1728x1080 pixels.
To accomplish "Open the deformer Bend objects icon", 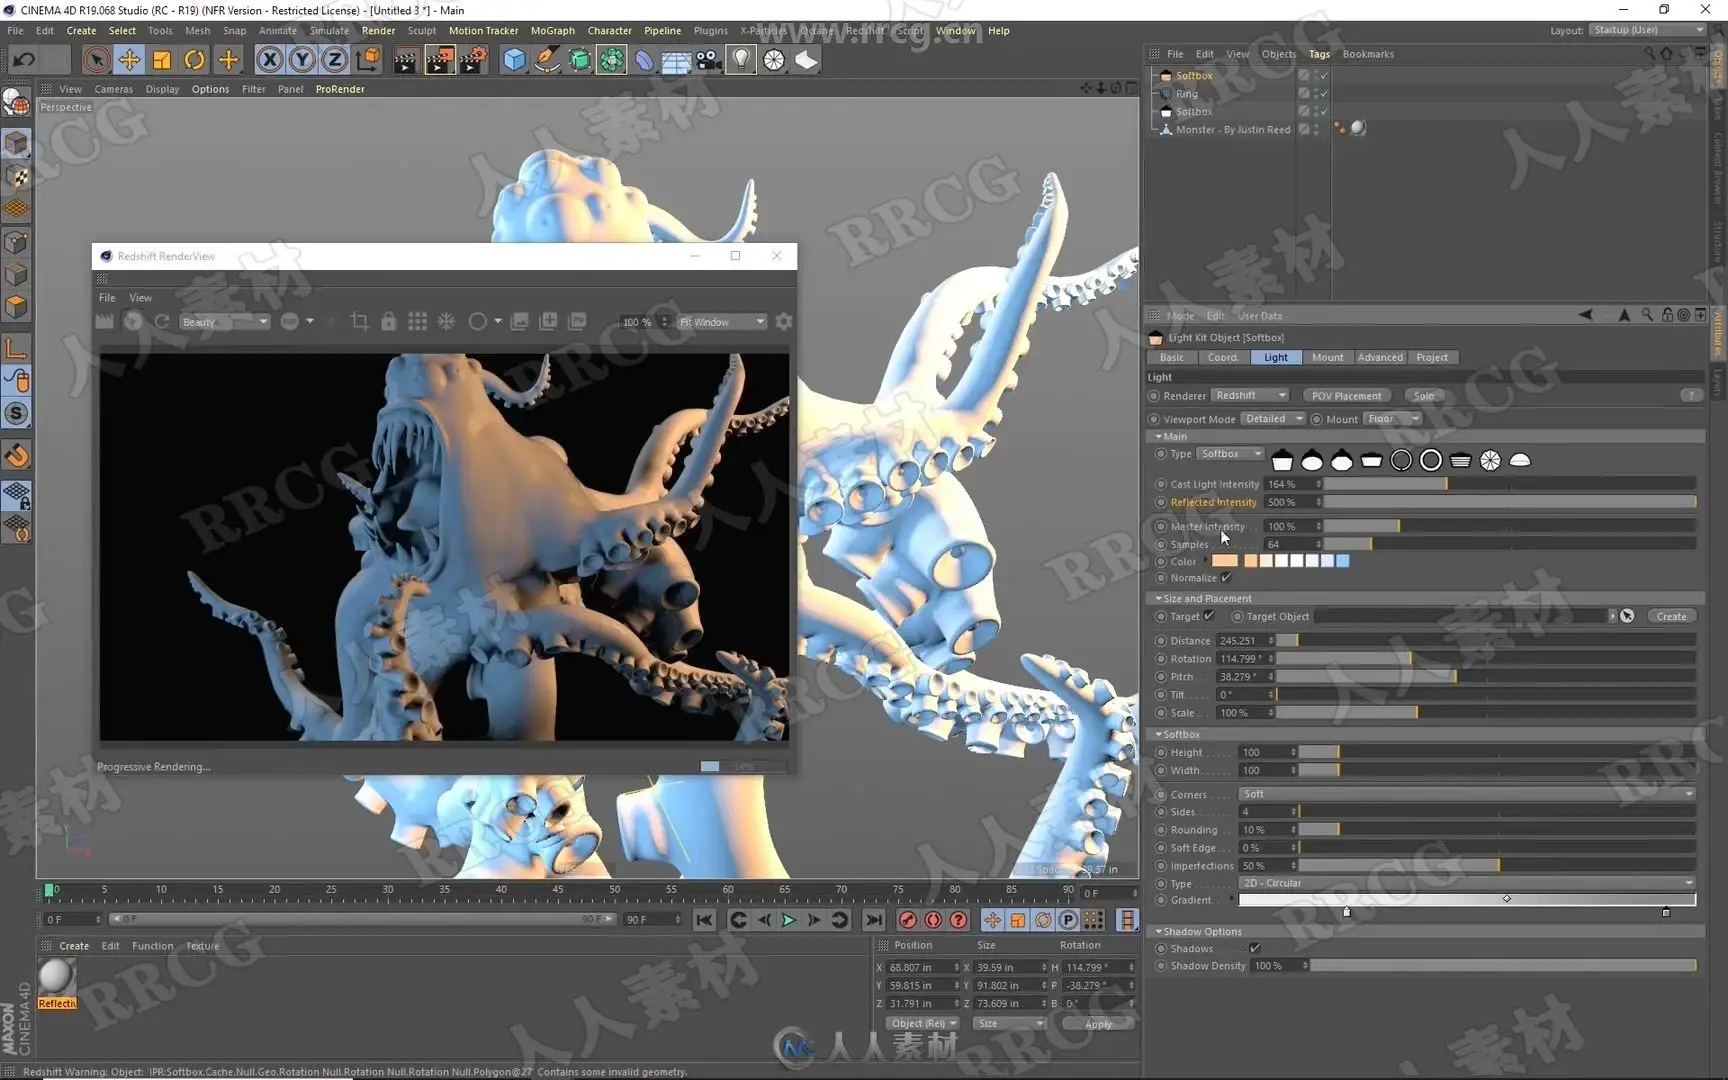I will coord(644,60).
